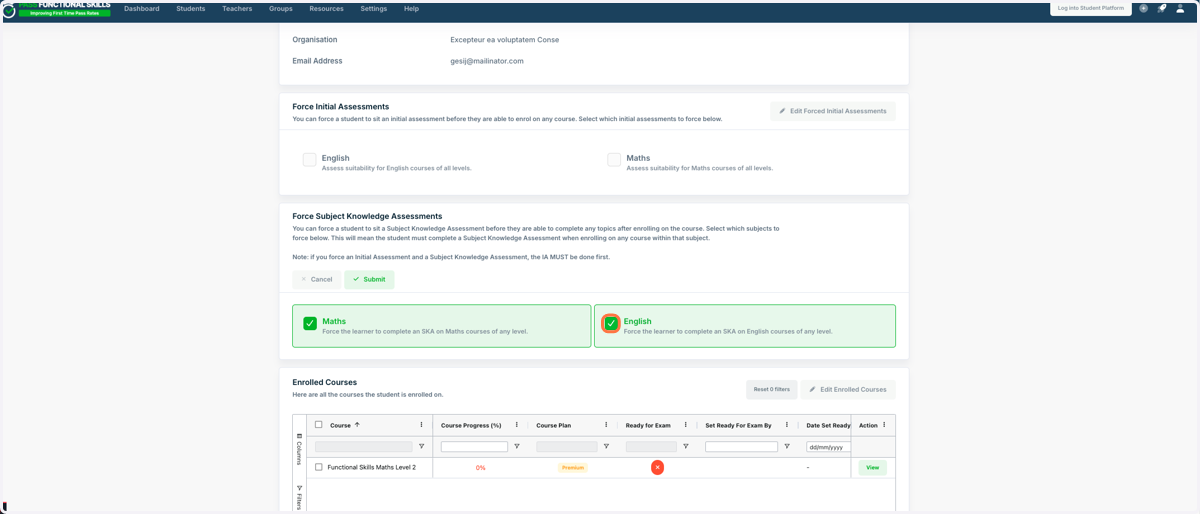Expand the Columns side panel
This screenshot has width=1200, height=514.
coord(299,449)
